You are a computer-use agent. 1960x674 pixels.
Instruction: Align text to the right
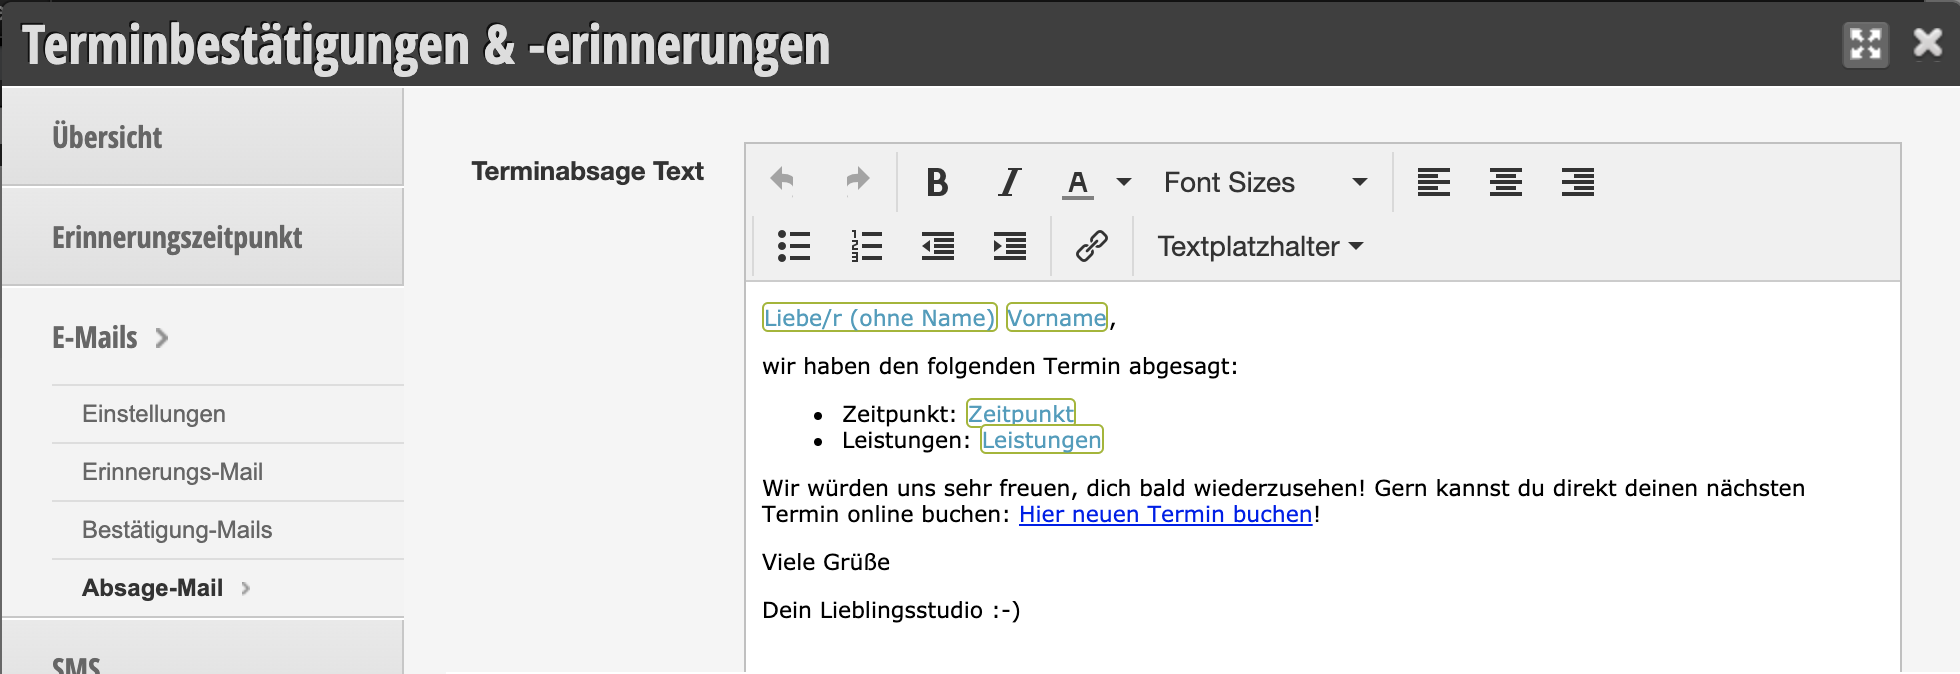click(x=1577, y=182)
